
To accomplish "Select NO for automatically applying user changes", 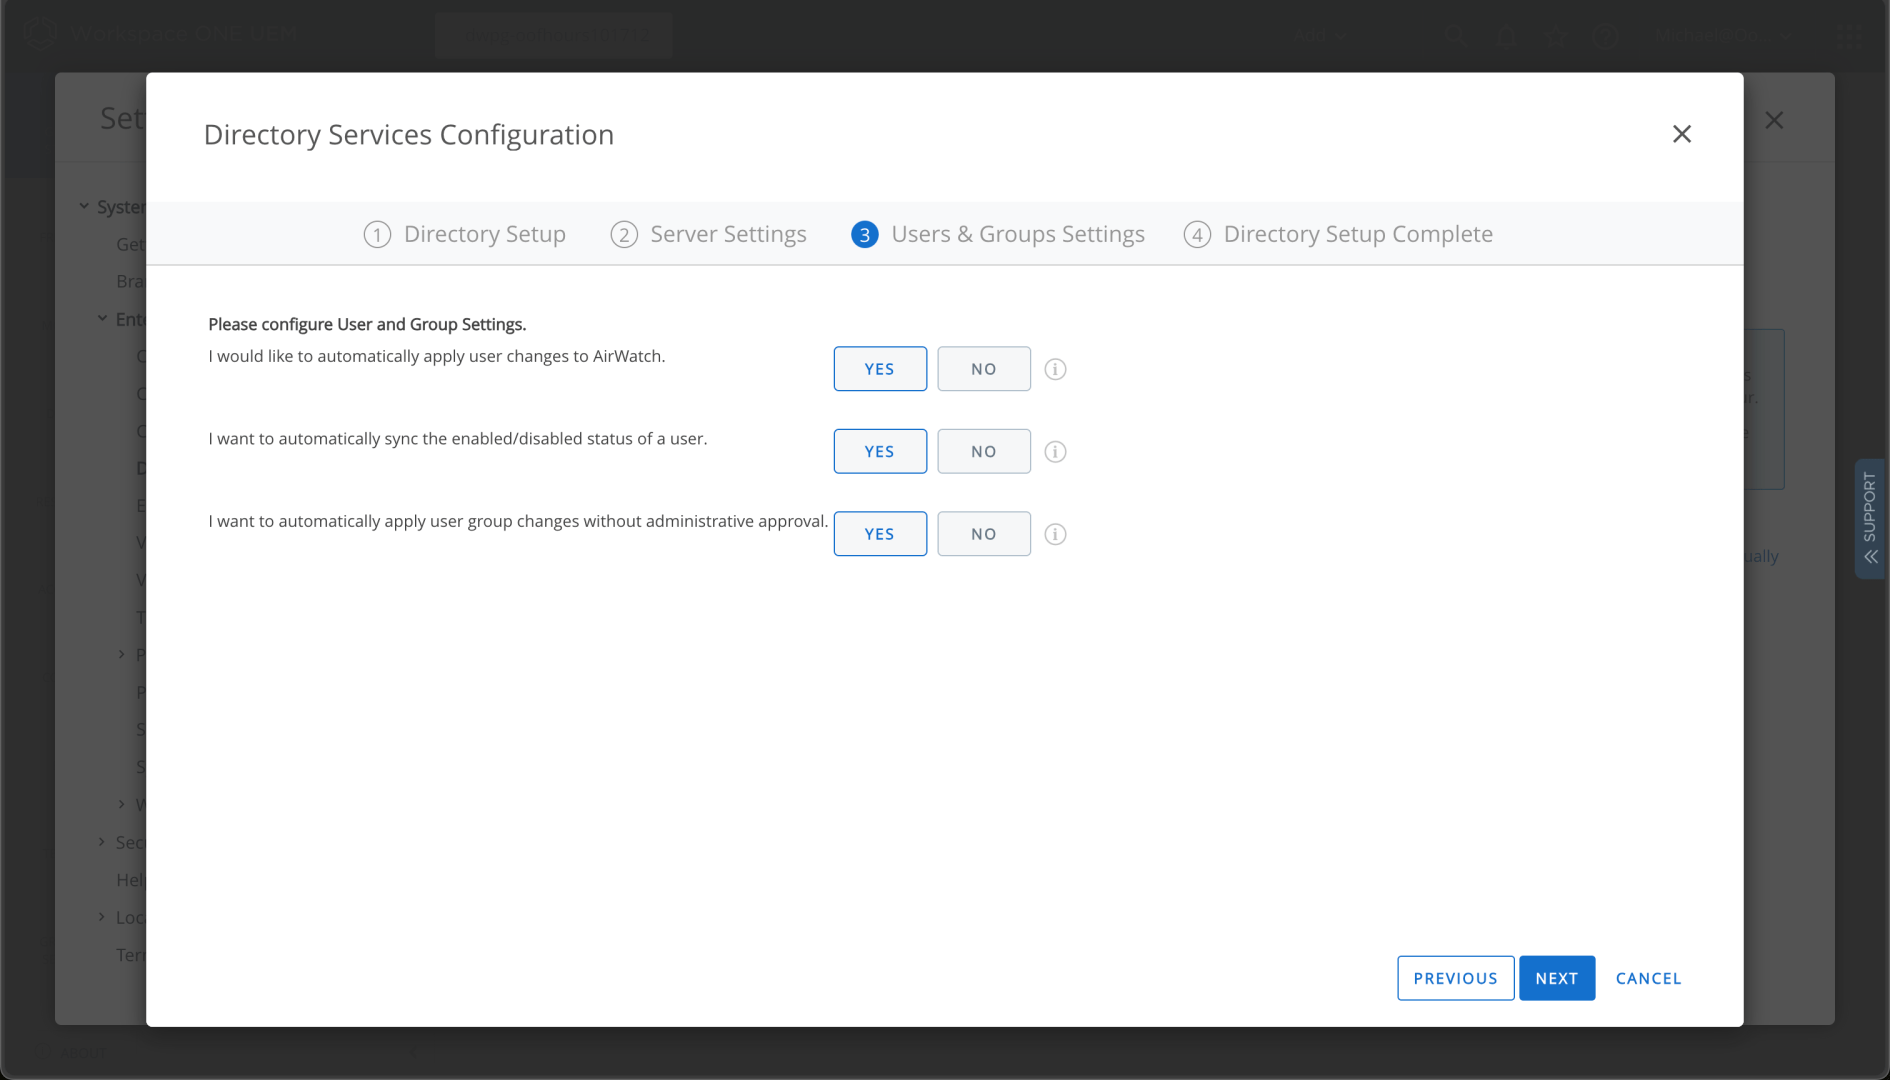I will [983, 369].
